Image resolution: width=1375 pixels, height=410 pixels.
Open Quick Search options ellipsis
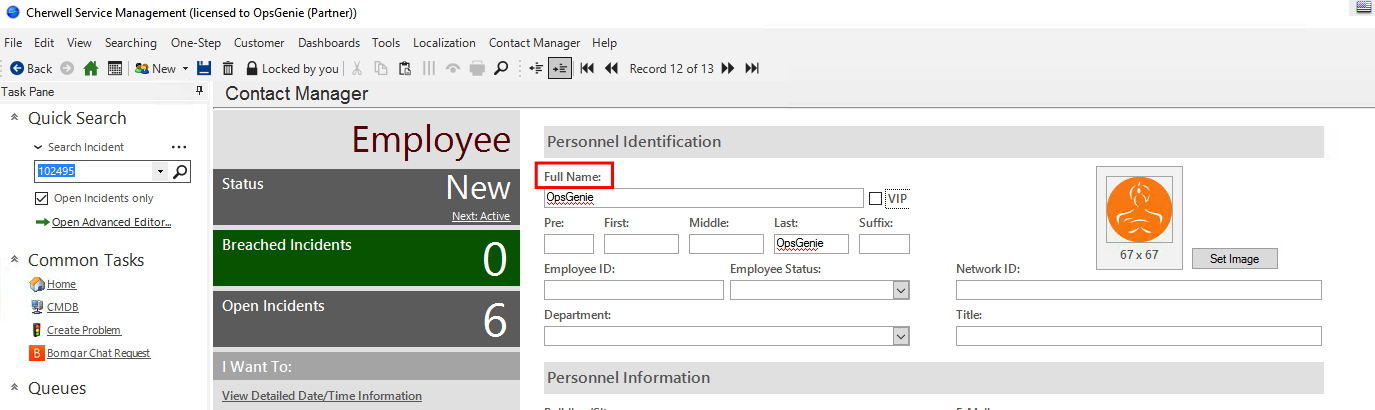tap(179, 147)
